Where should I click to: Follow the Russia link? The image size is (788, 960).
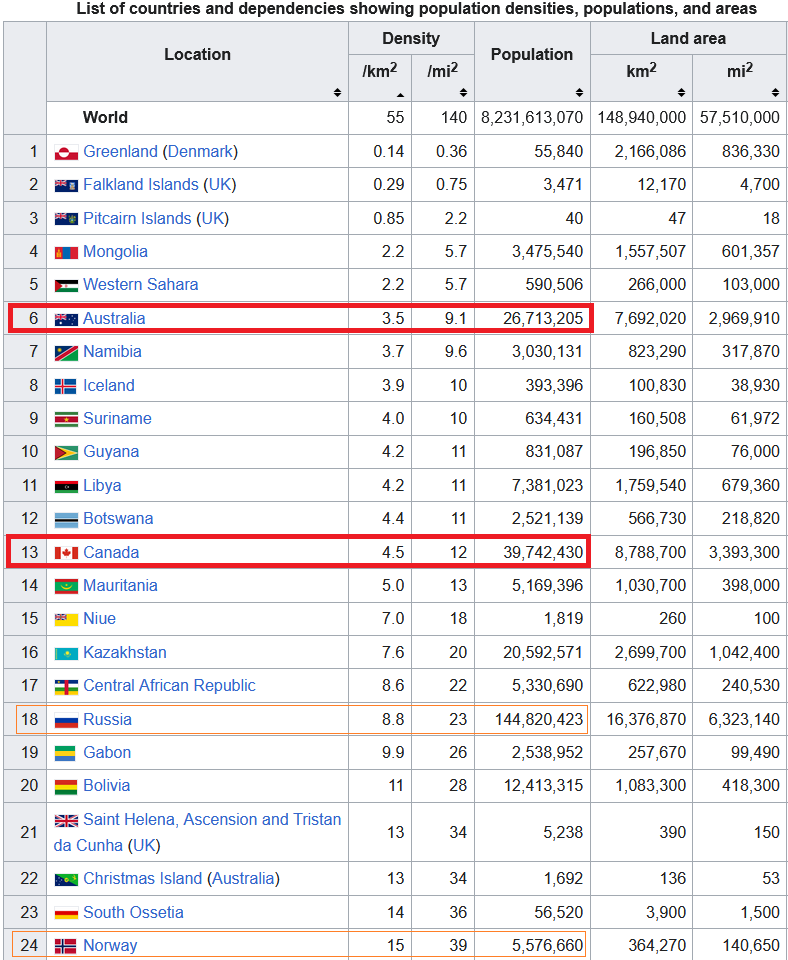click(107, 719)
